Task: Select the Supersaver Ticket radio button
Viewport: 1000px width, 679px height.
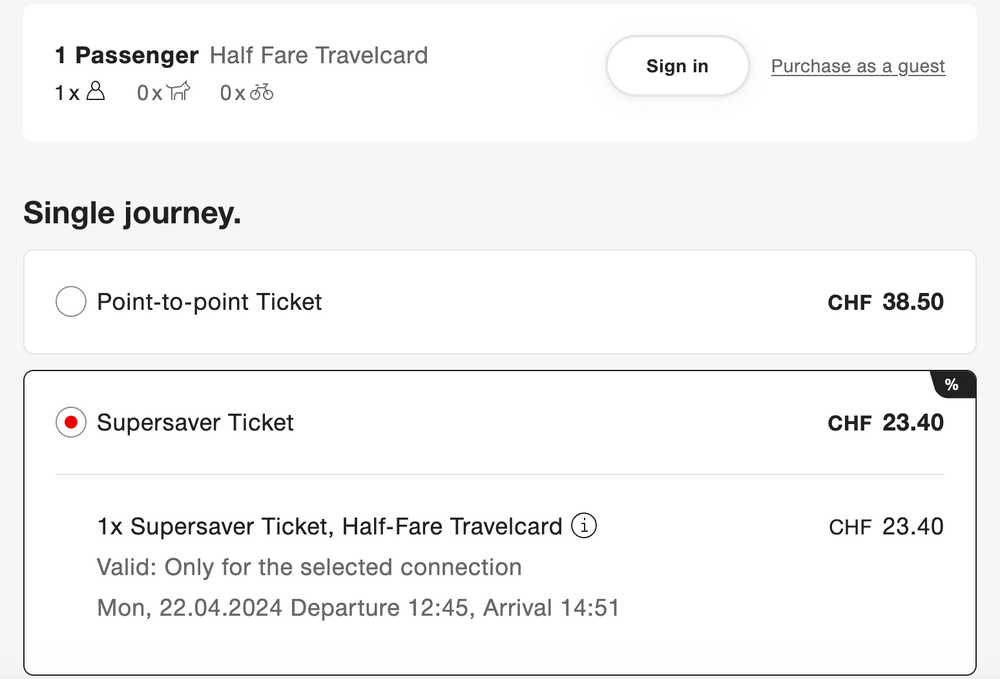Action: click(71, 422)
